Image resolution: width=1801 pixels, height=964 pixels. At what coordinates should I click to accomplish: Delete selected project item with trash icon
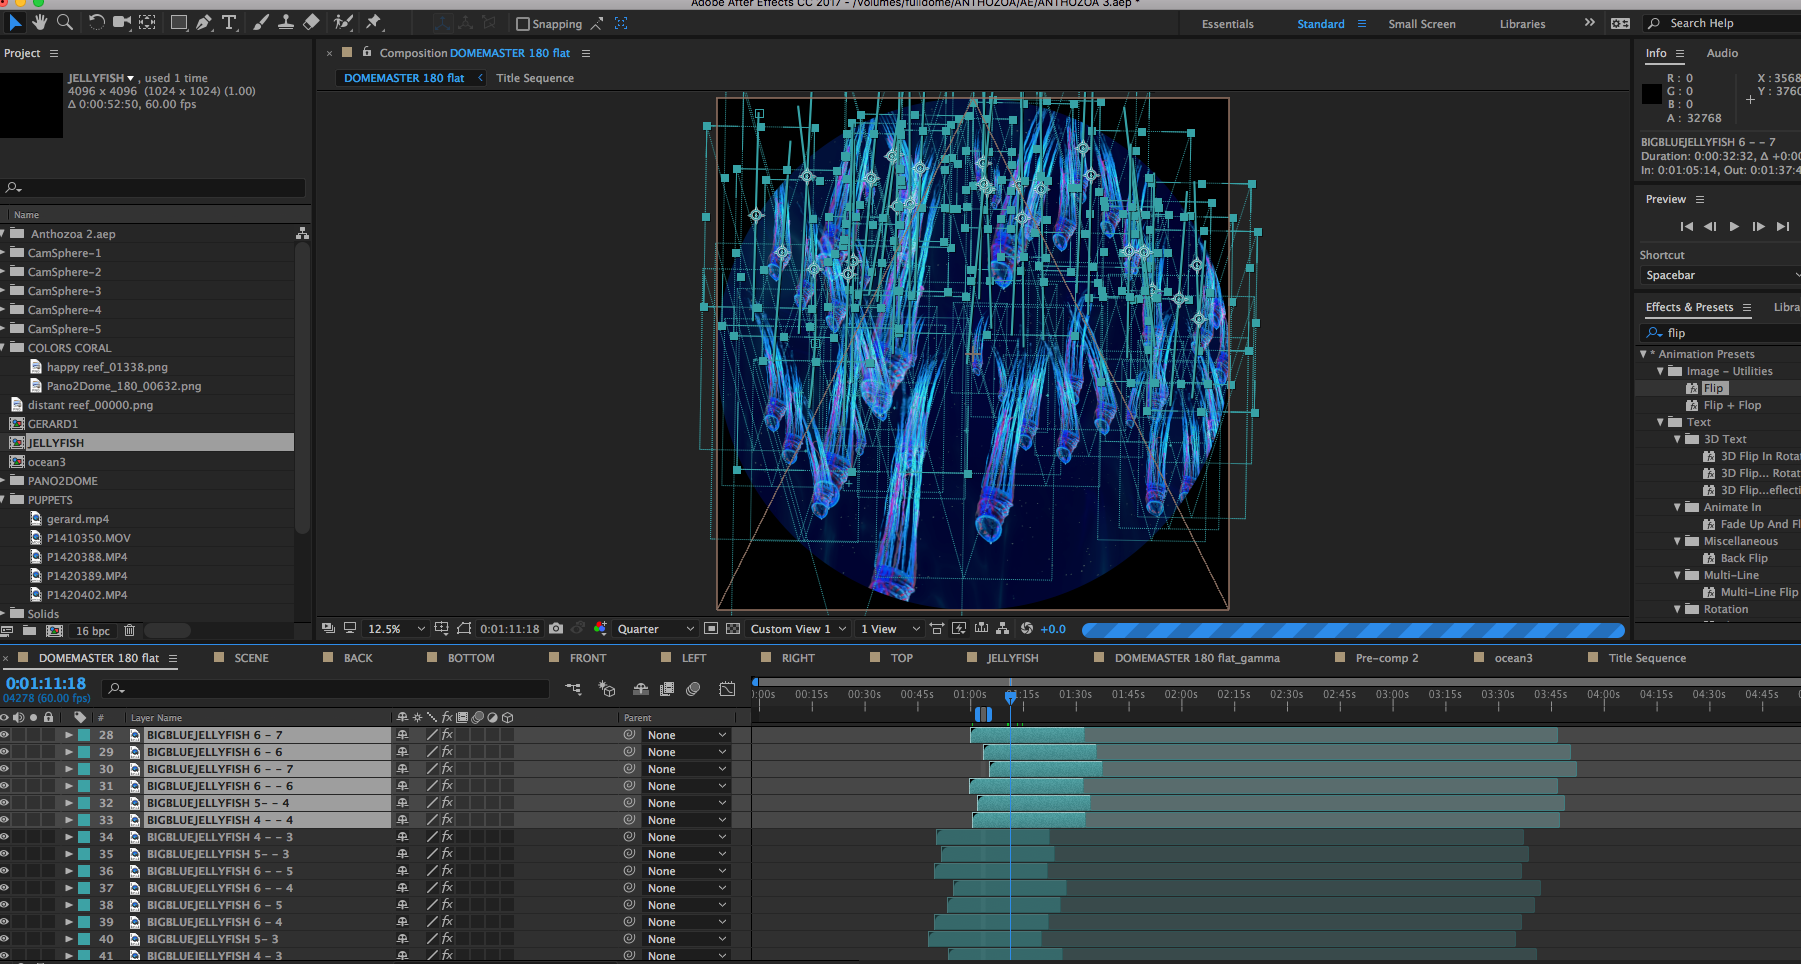click(x=129, y=631)
